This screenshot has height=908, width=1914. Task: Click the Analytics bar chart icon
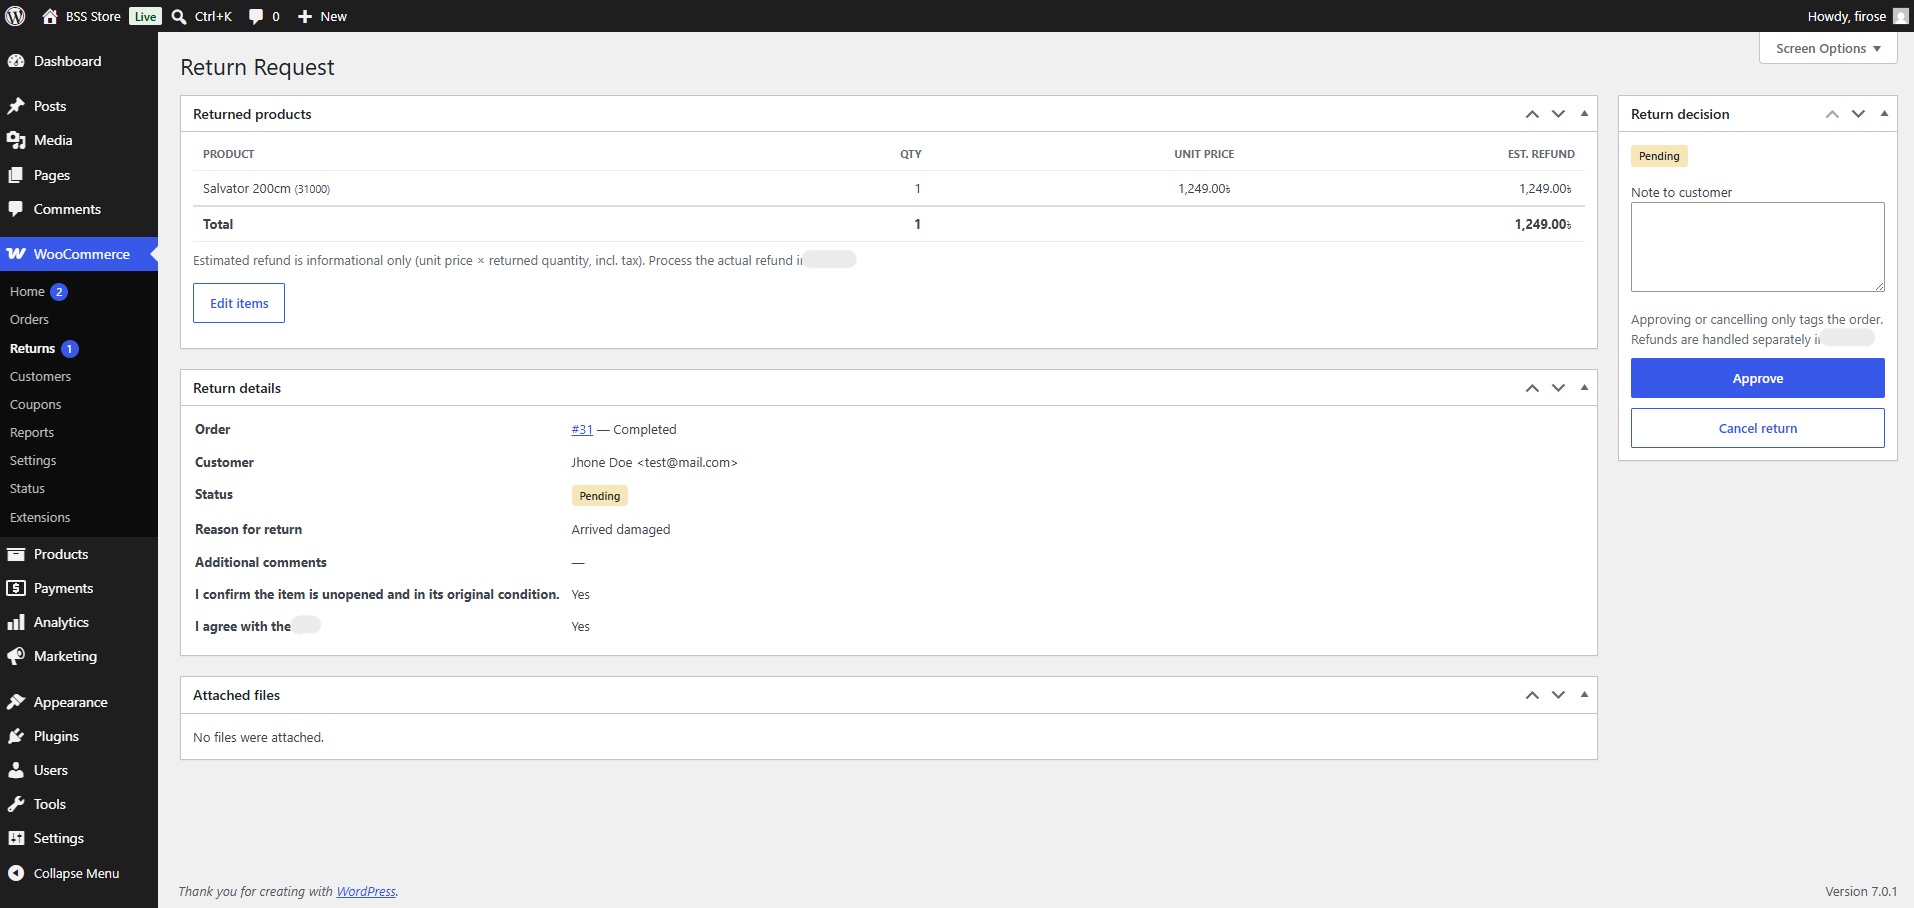click(x=16, y=622)
